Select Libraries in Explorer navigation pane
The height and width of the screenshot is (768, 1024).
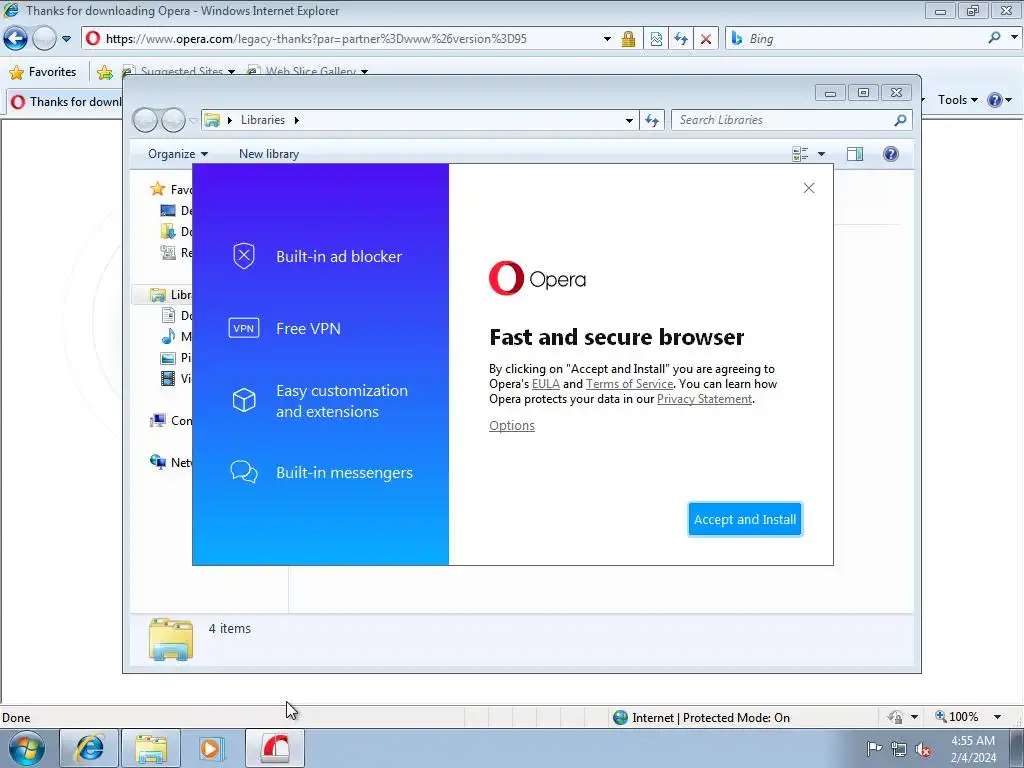click(x=171, y=295)
